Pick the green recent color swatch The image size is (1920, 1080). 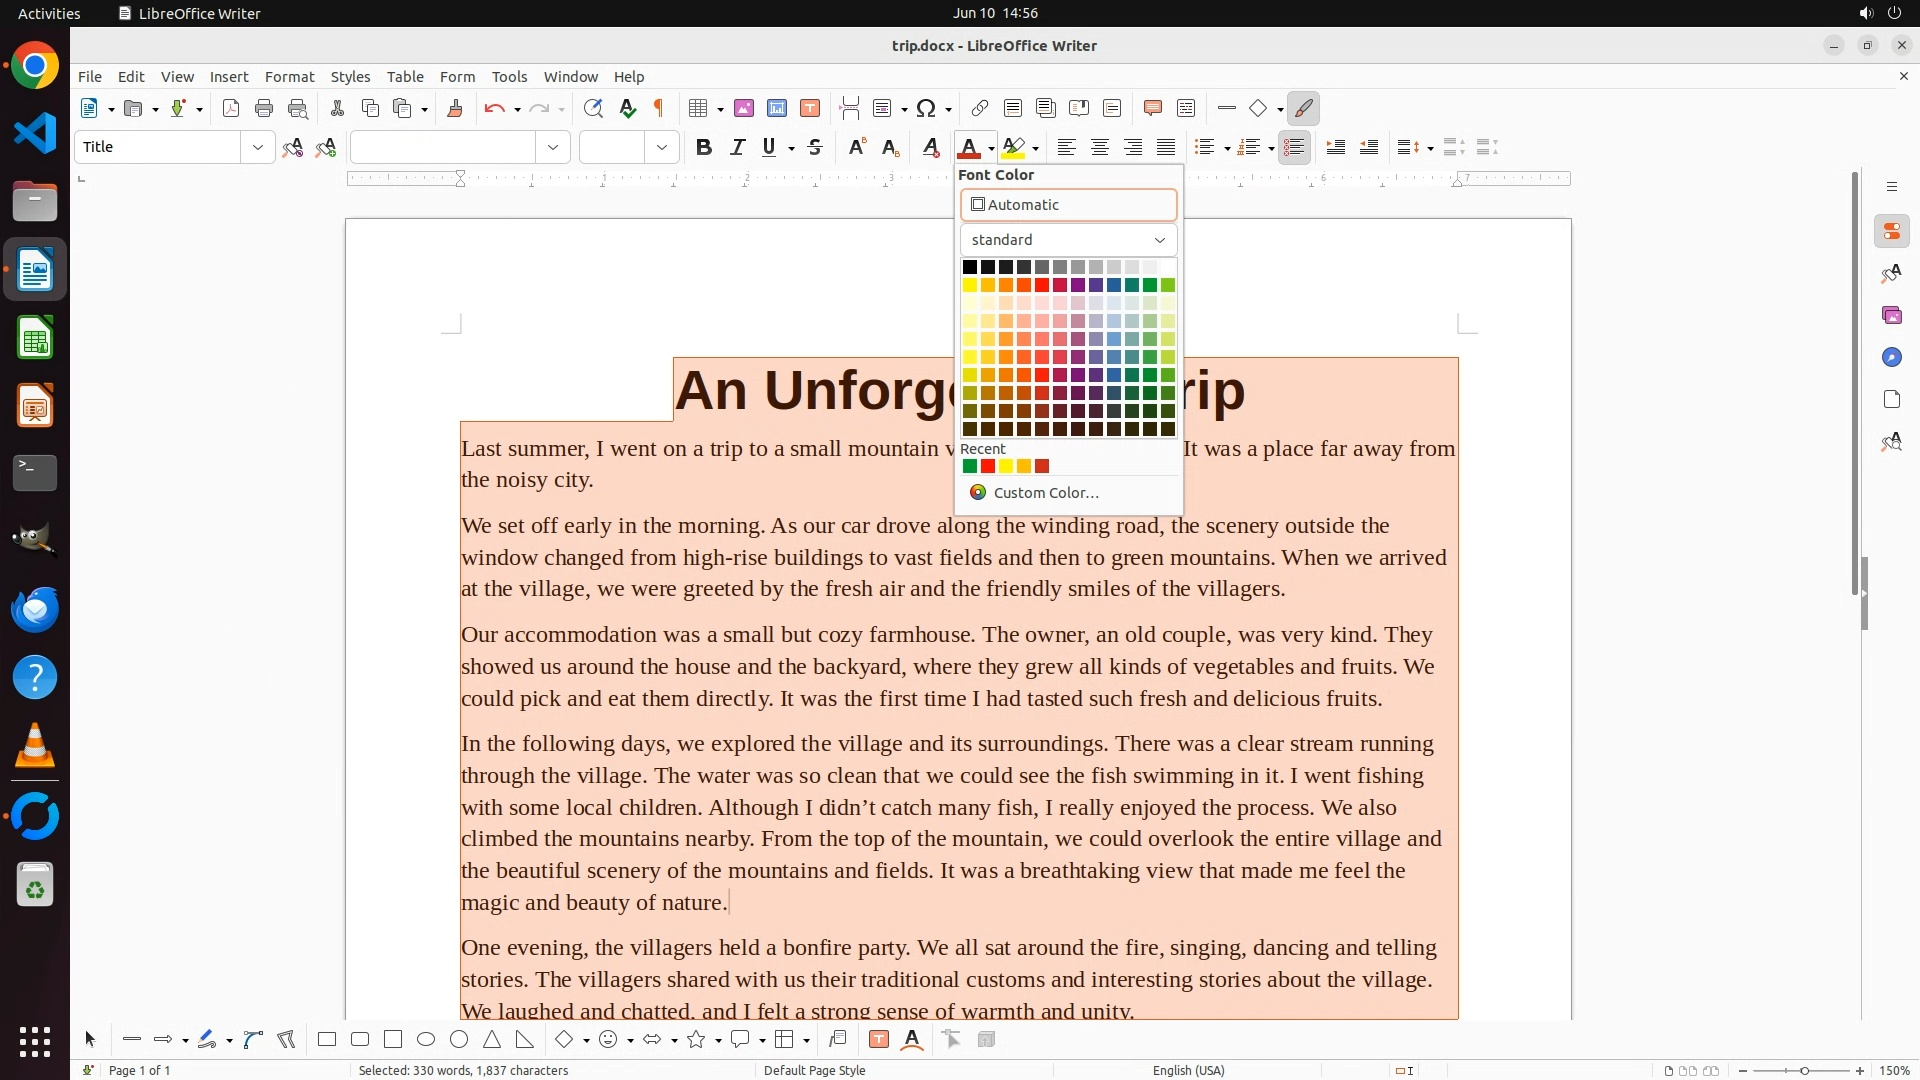click(969, 467)
